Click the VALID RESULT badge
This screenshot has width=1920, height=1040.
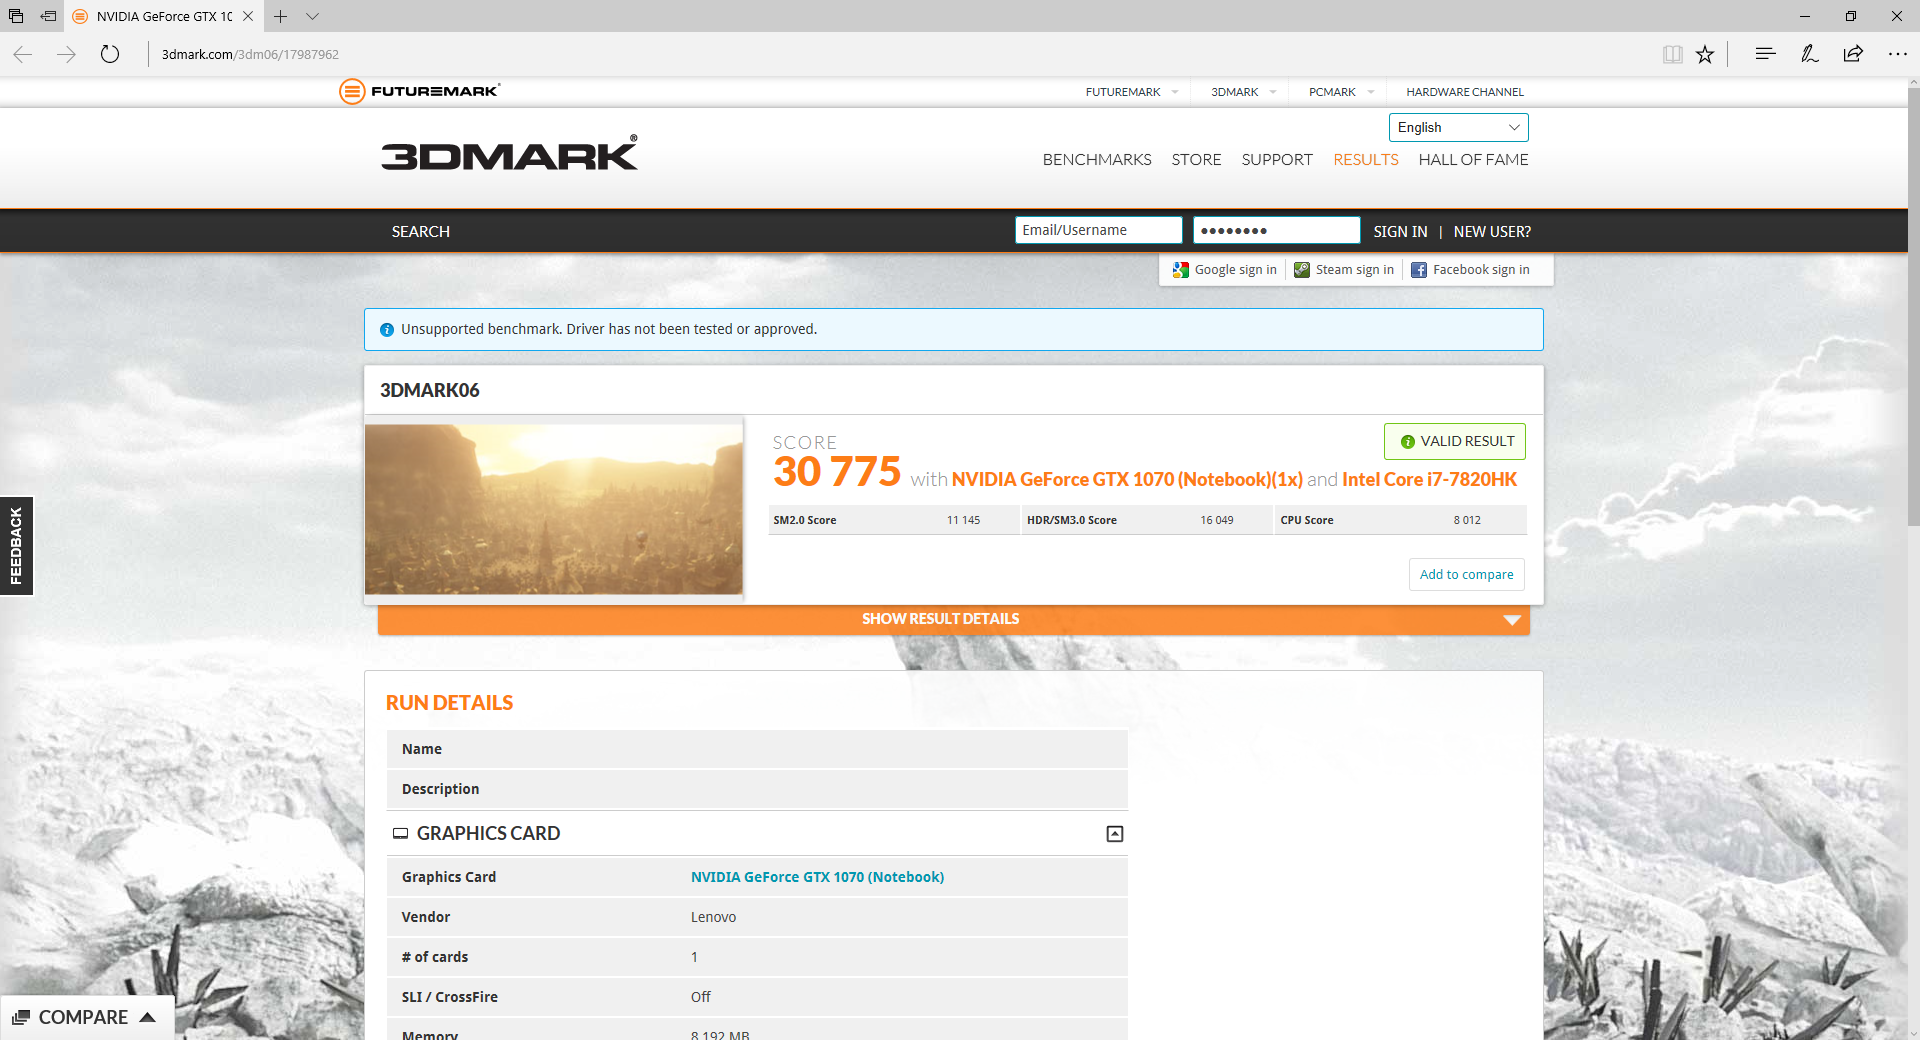pos(1455,441)
